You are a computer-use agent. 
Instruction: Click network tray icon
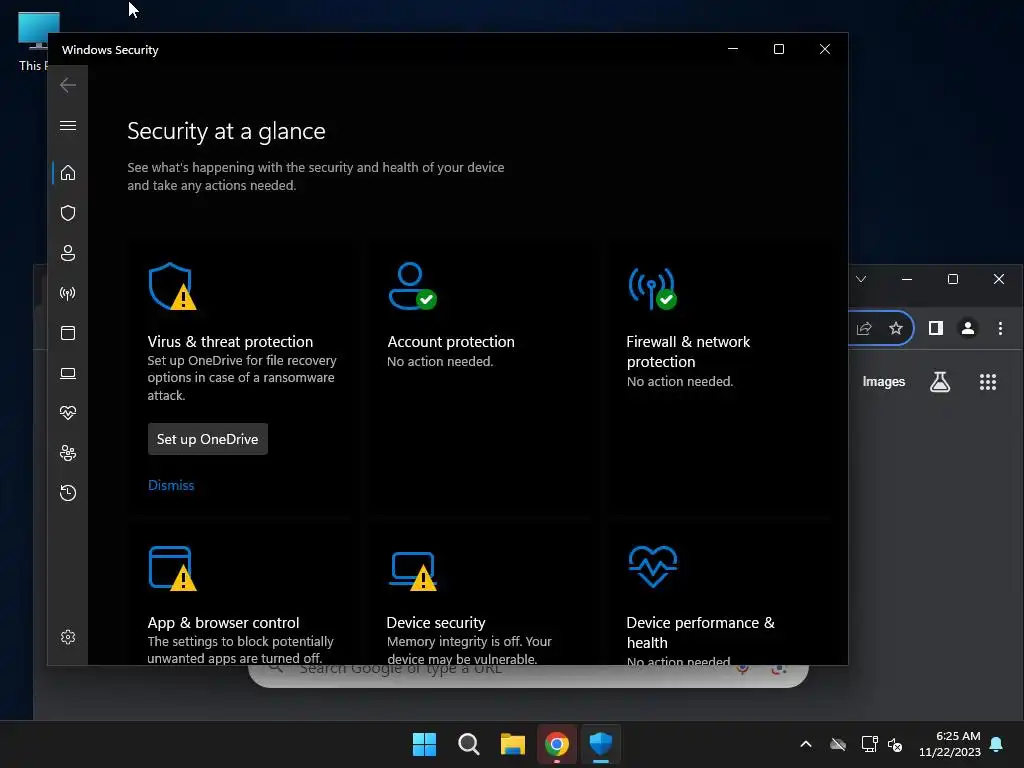869,744
